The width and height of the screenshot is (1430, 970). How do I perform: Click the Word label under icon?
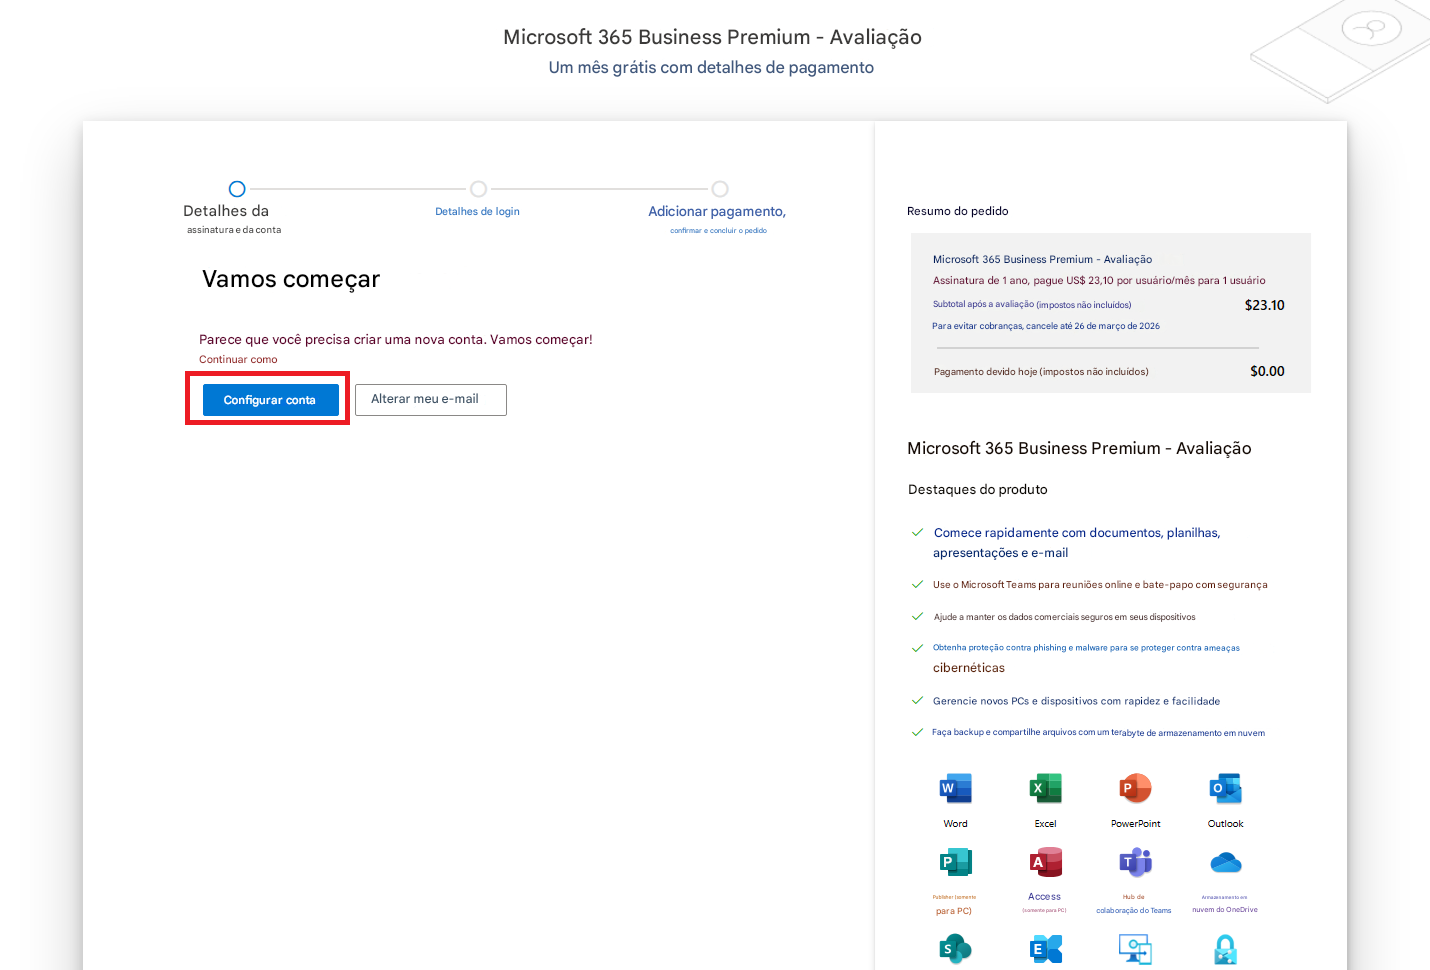[x=955, y=824]
